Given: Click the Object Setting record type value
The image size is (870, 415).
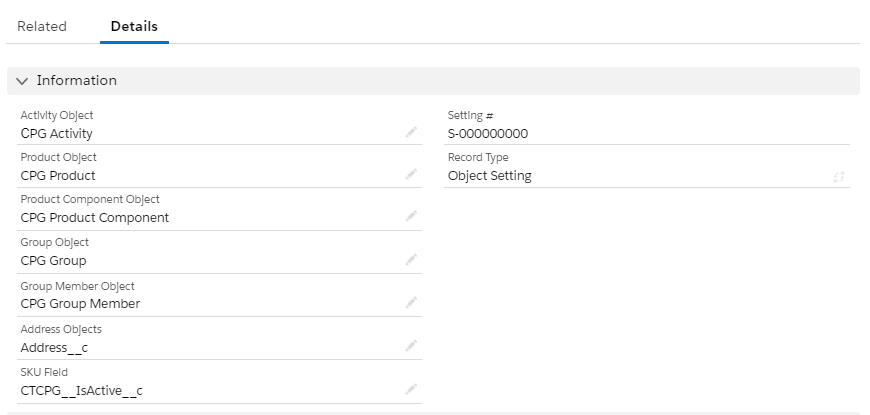Looking at the screenshot, I should click(x=490, y=175).
